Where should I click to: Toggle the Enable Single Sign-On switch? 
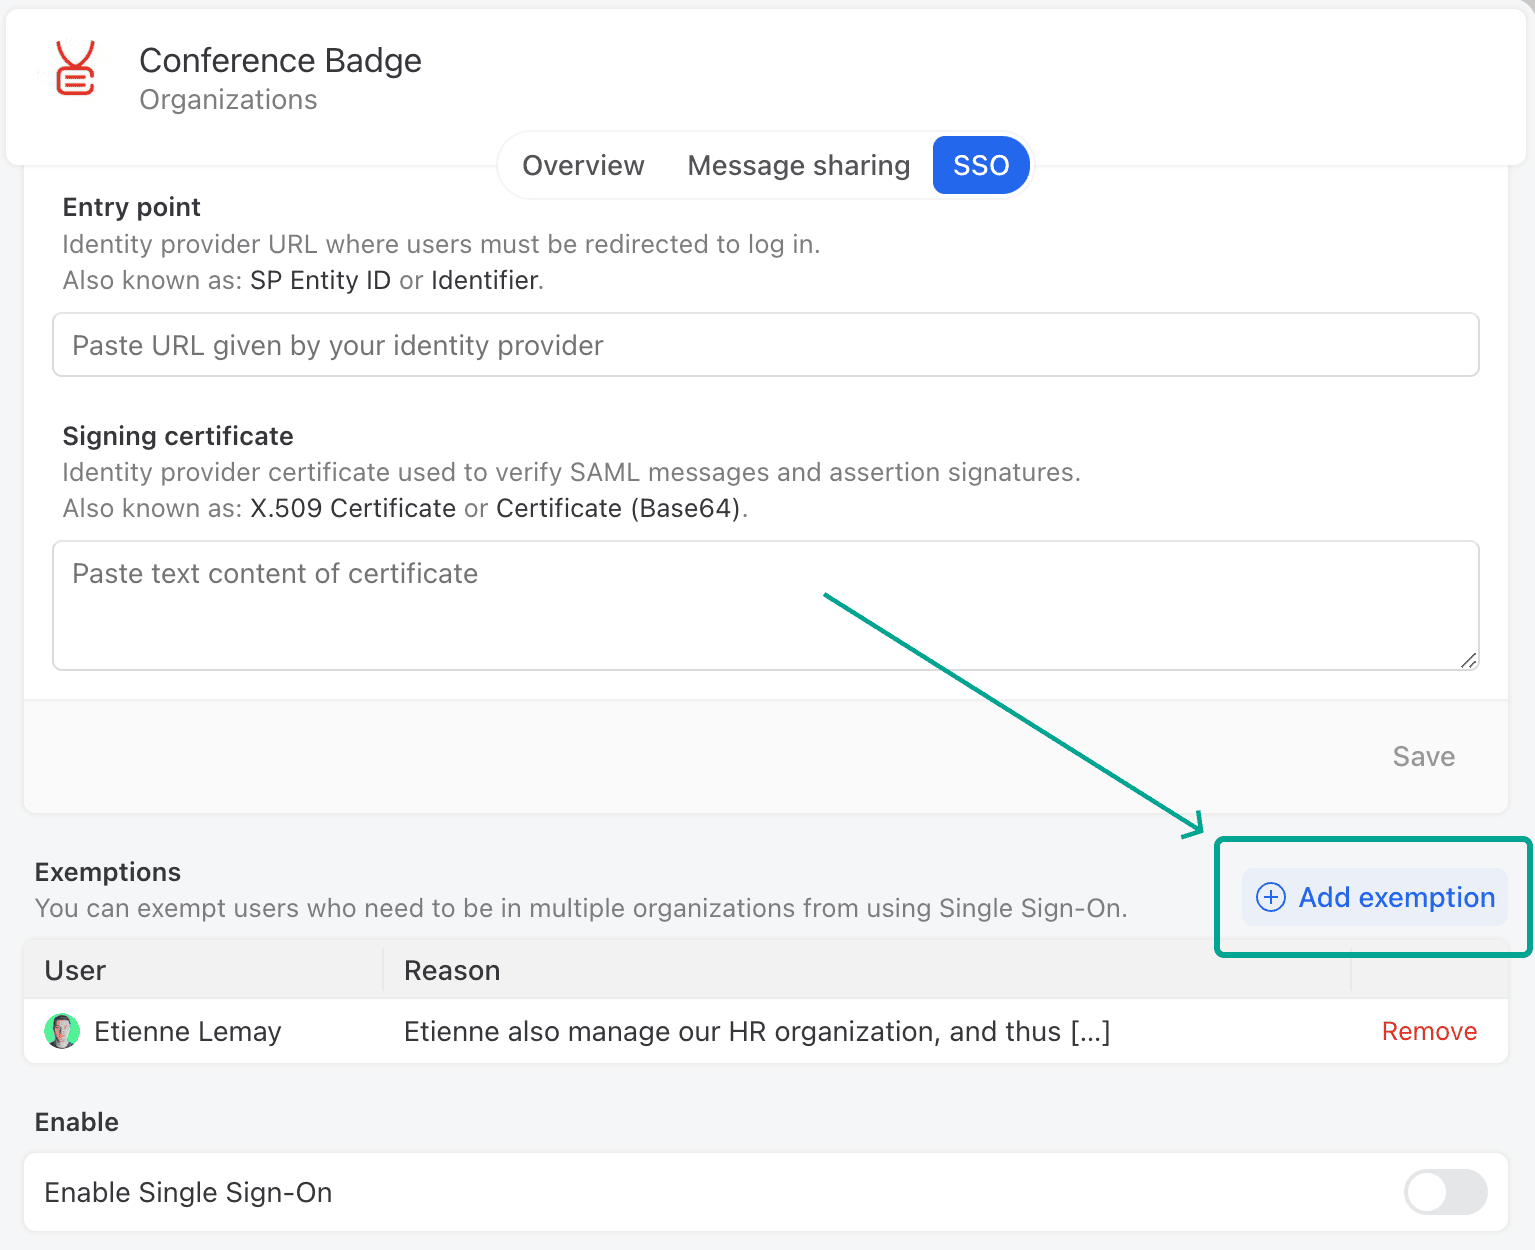pos(1445,1192)
